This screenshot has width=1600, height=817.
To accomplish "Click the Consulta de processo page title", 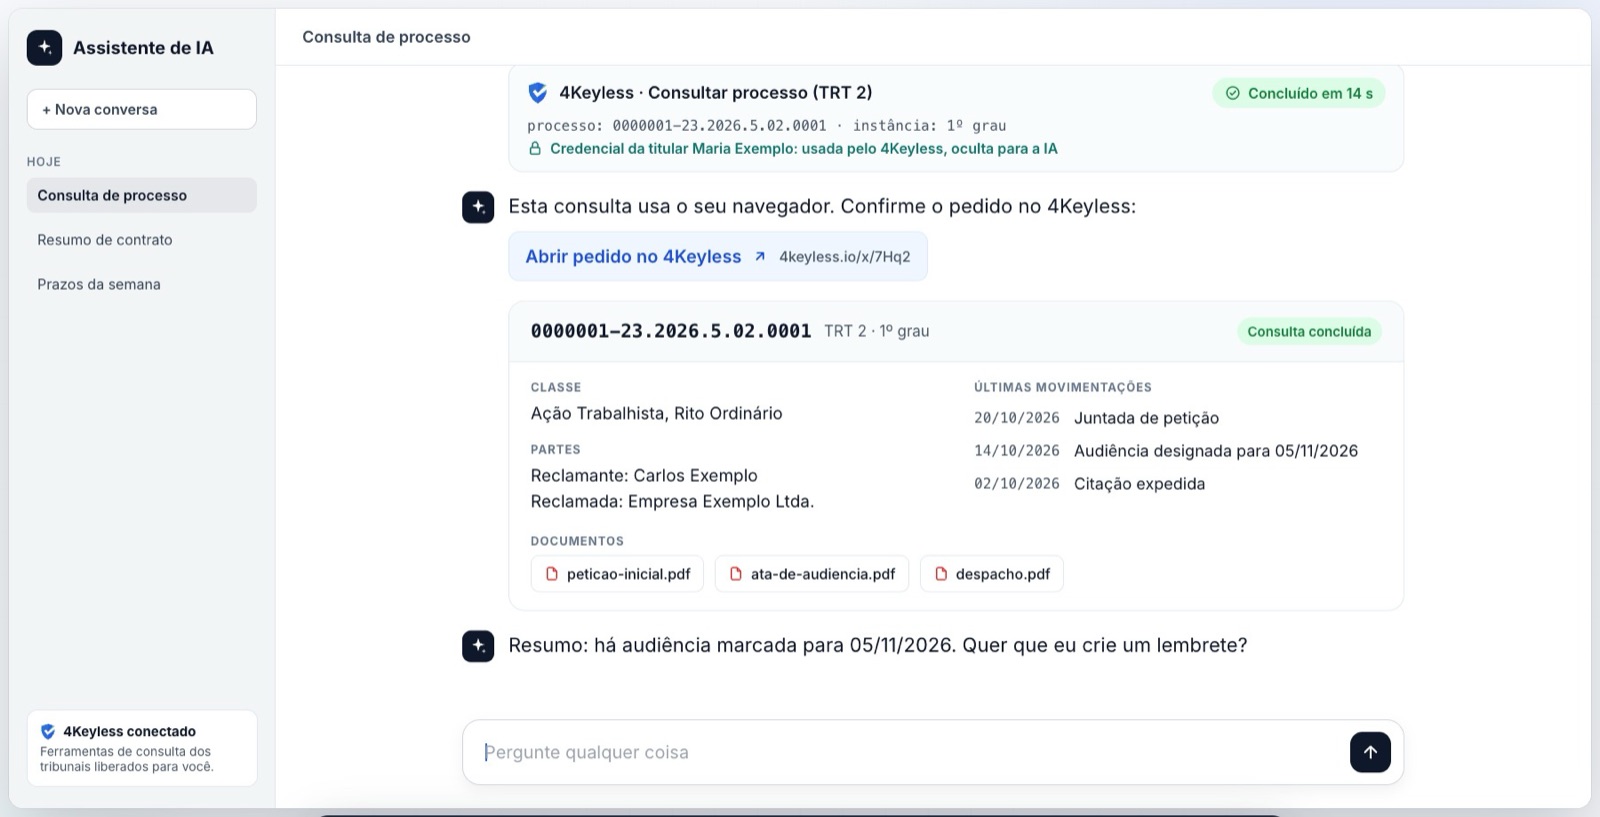I will (386, 37).
